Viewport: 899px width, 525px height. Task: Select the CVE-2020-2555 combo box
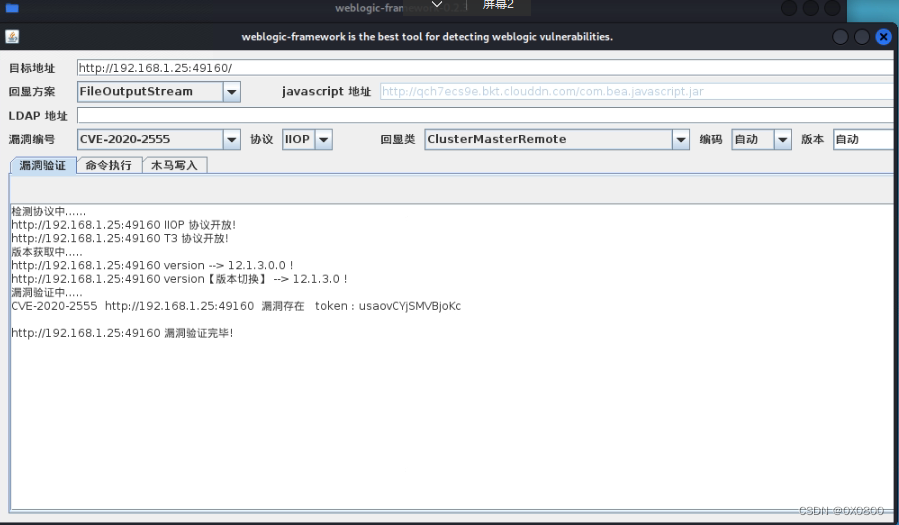pyautogui.click(x=159, y=139)
